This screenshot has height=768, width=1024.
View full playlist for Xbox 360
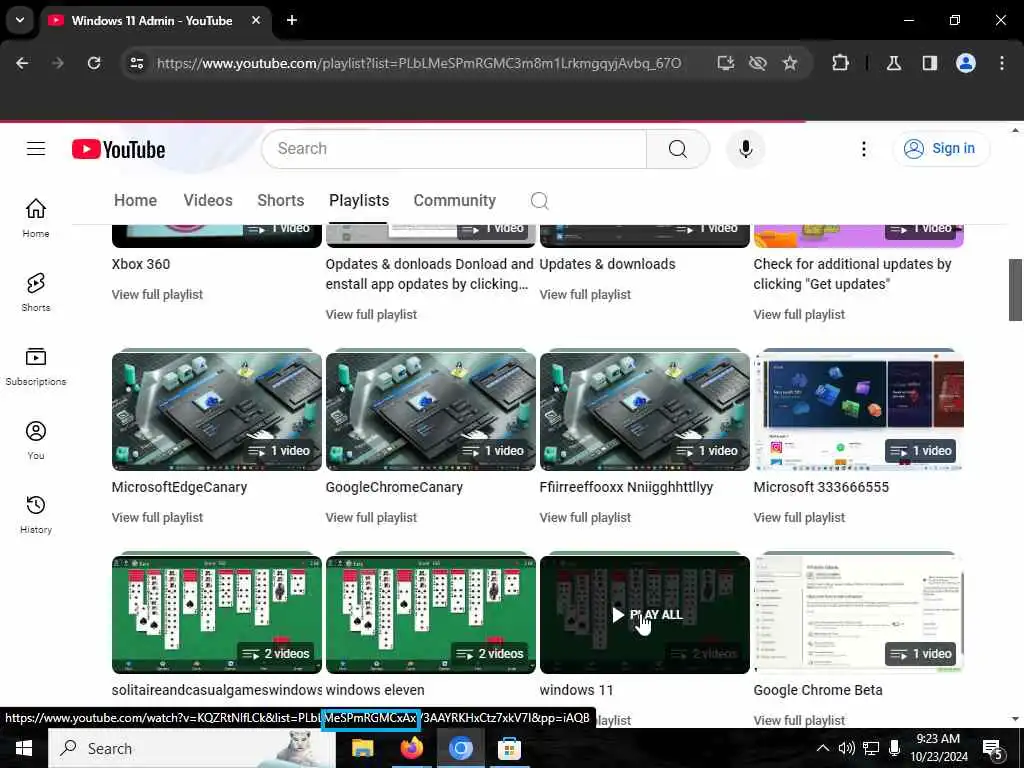[x=157, y=295]
